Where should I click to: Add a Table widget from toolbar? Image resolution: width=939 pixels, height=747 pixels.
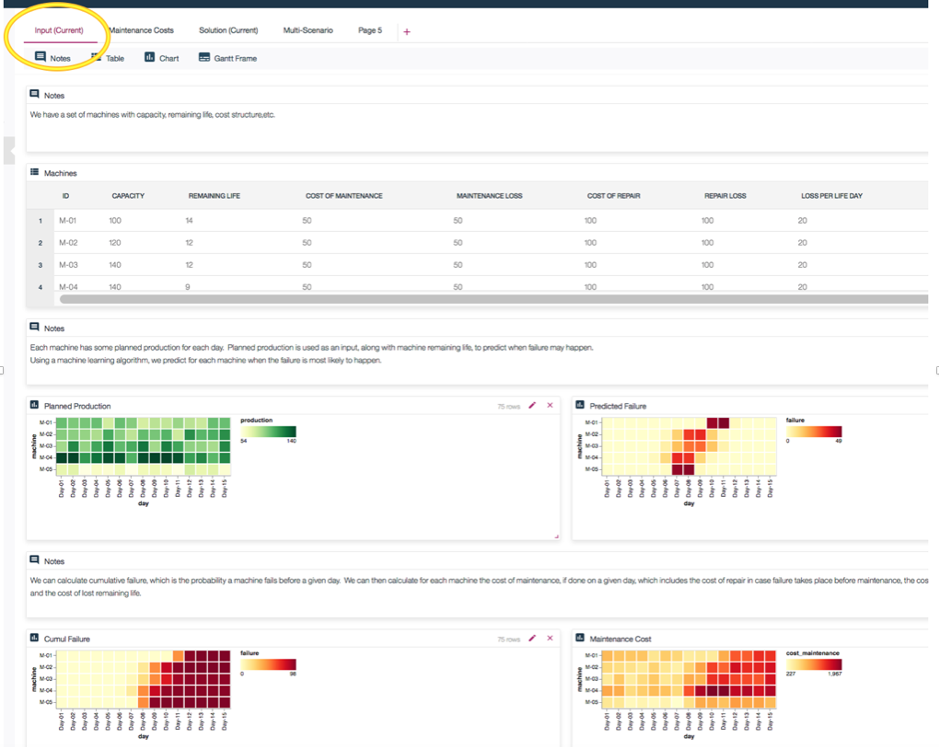click(x=108, y=58)
